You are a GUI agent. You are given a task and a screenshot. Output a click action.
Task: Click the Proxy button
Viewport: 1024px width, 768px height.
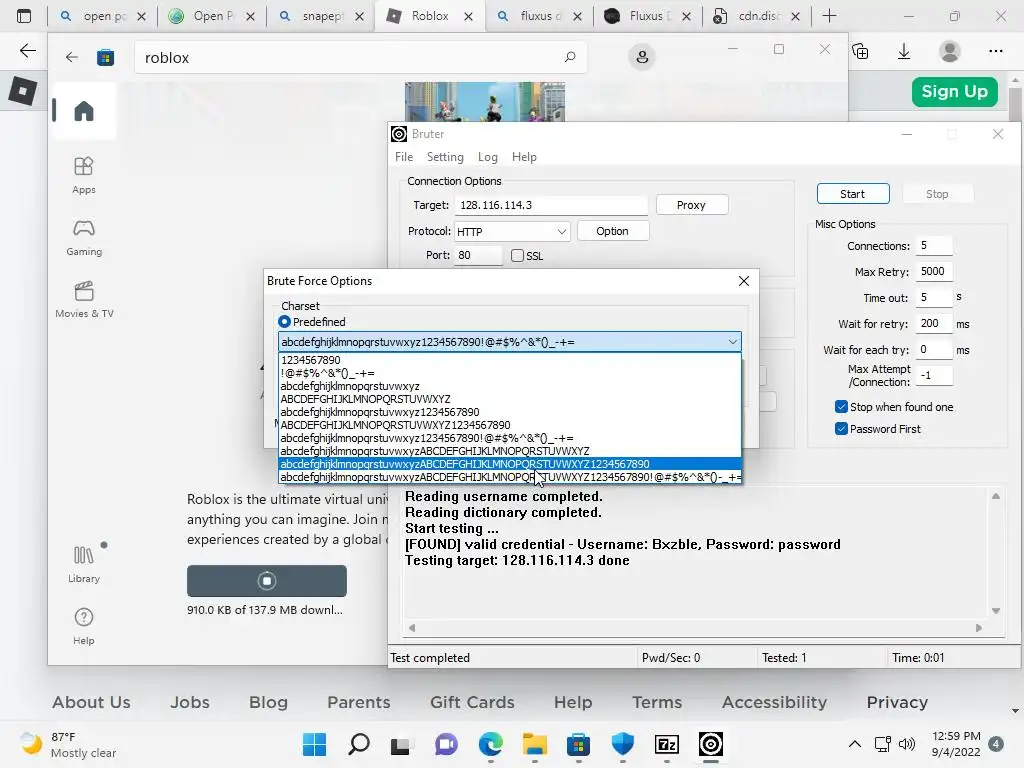[x=691, y=204]
